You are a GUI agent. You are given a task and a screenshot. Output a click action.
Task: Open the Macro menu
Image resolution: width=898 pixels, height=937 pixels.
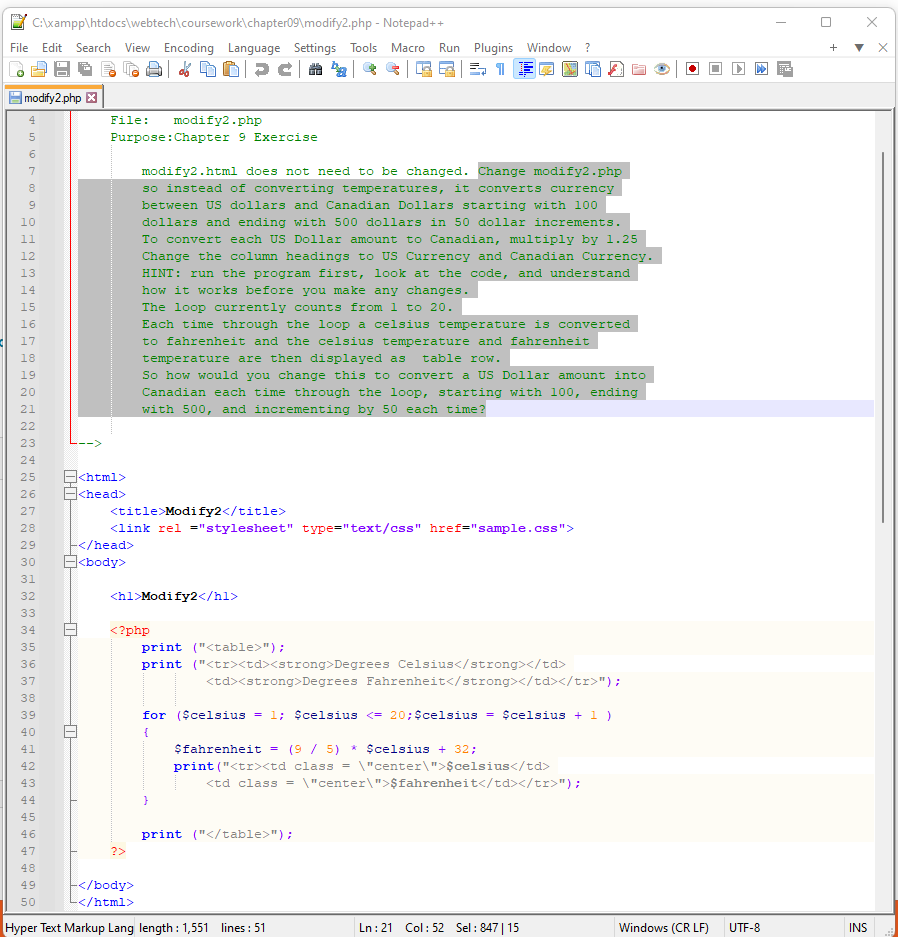407,48
